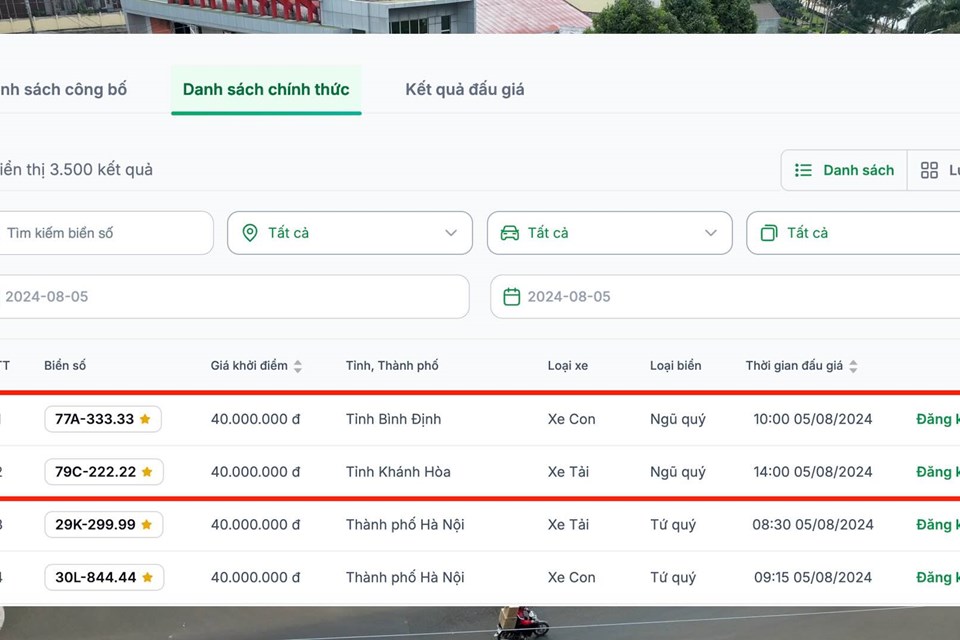960x640 pixels.
Task: Sort by Giá khởi điểm column
Action: (x=298, y=366)
